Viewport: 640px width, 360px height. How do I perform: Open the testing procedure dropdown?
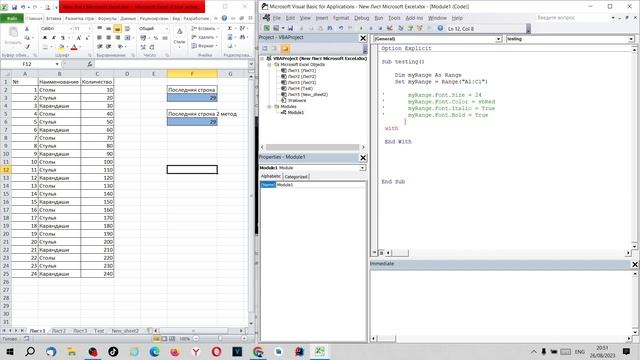[x=631, y=39]
